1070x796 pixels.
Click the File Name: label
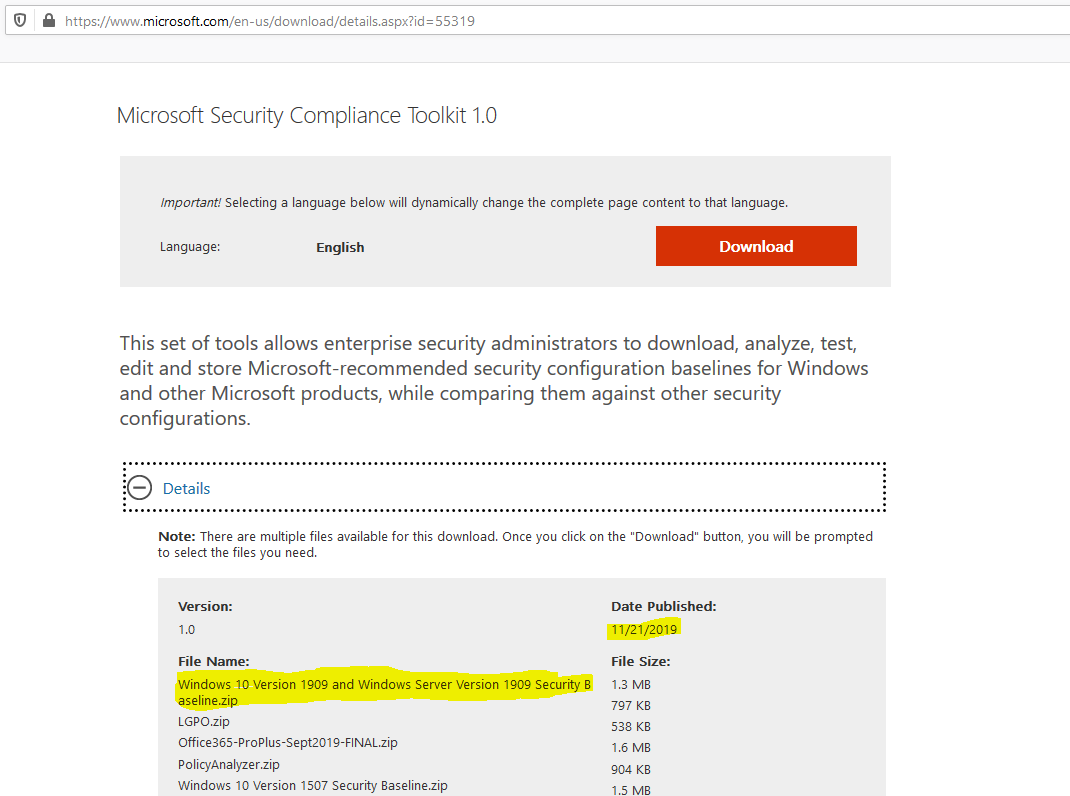click(x=214, y=662)
